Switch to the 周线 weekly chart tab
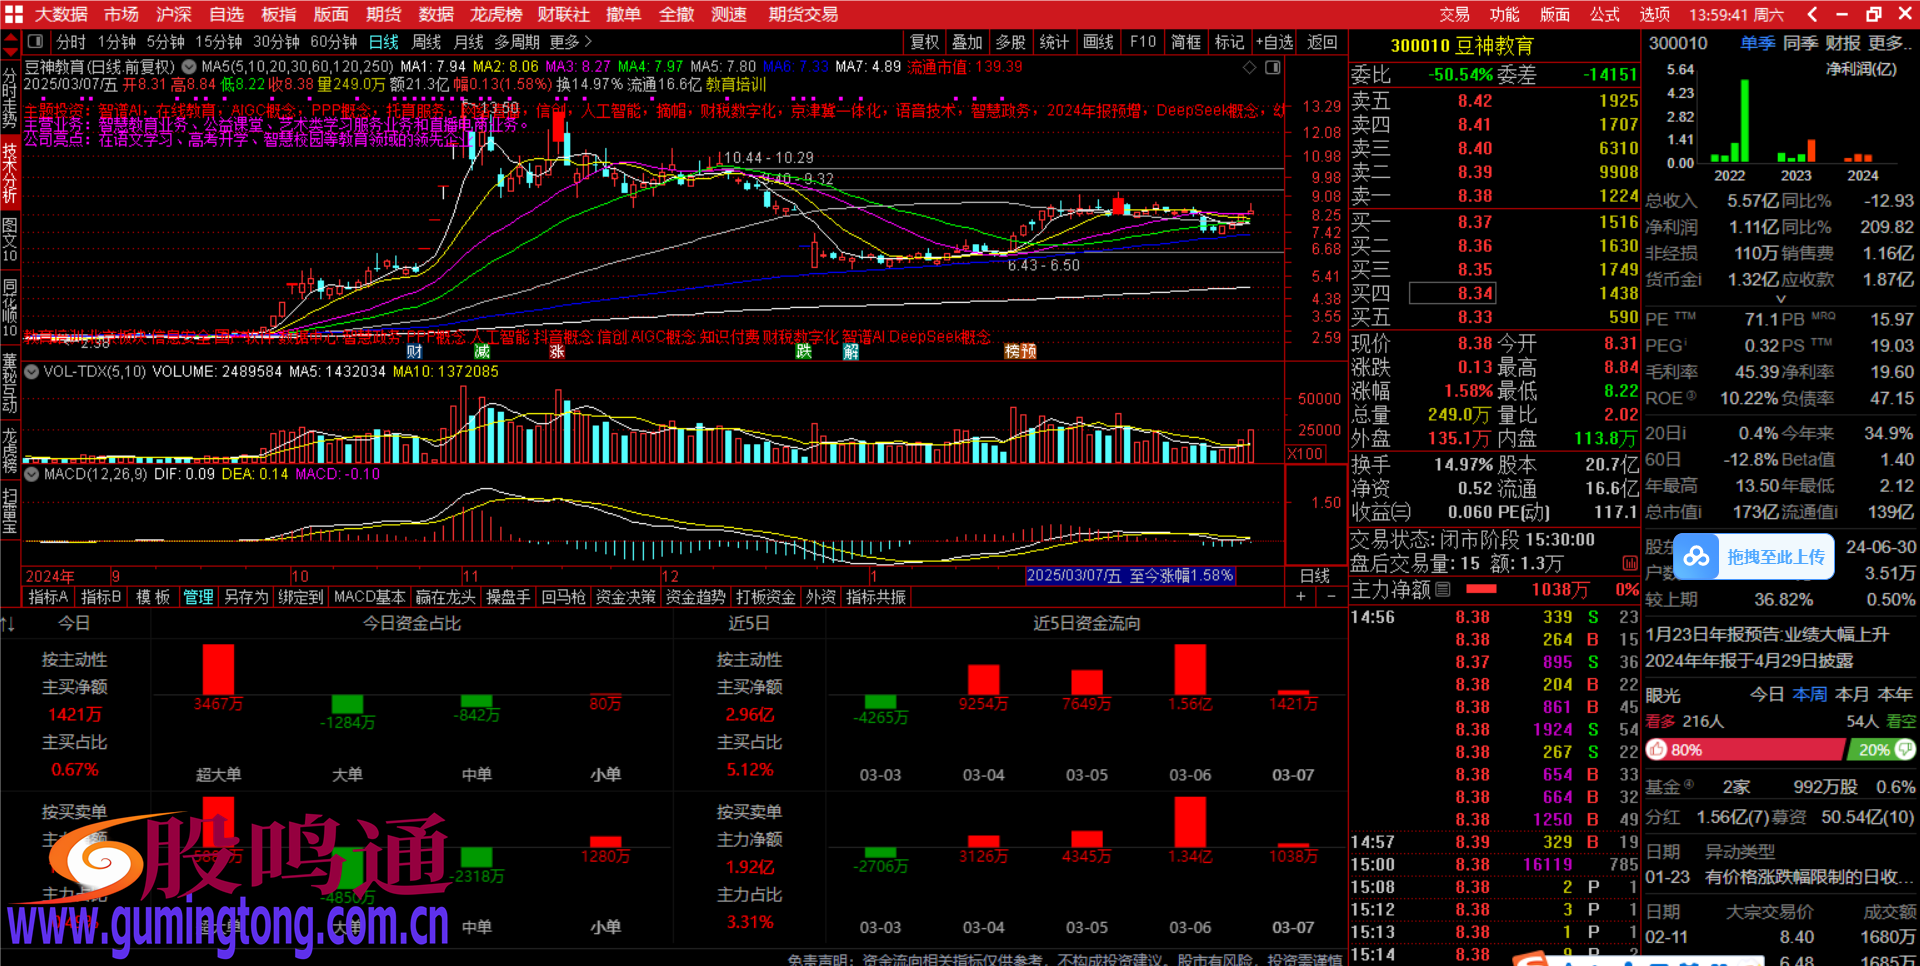The height and width of the screenshot is (966, 1920). pos(426,42)
